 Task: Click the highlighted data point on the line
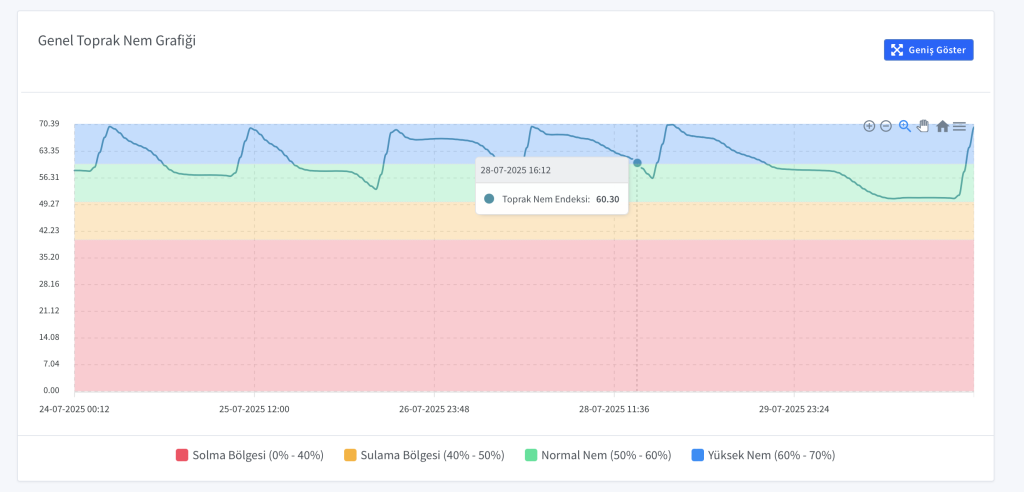(x=637, y=162)
